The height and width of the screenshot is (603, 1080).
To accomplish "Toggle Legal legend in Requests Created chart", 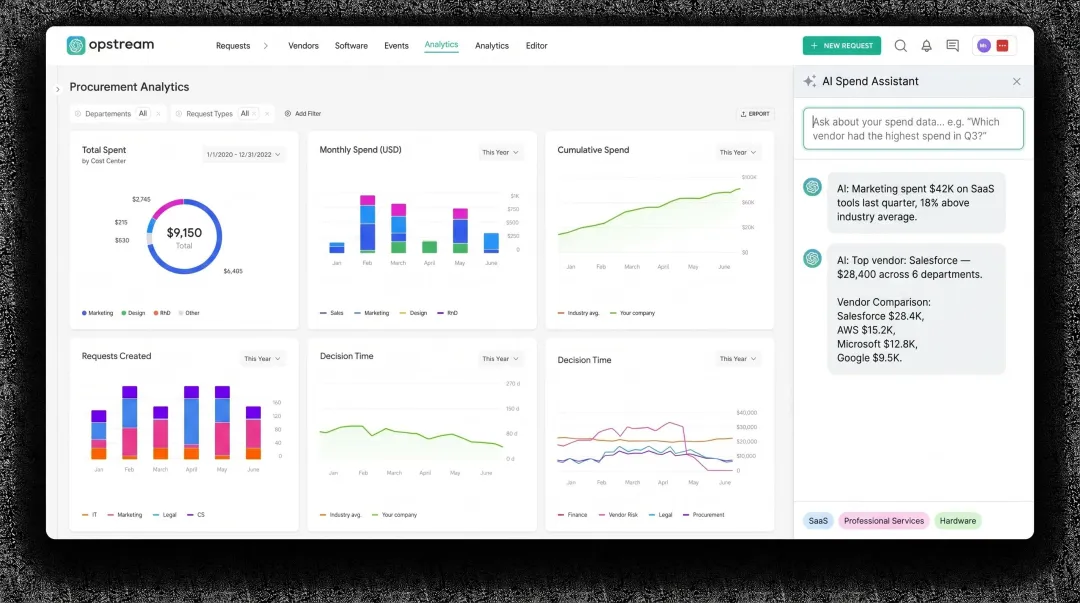I will click(165, 515).
